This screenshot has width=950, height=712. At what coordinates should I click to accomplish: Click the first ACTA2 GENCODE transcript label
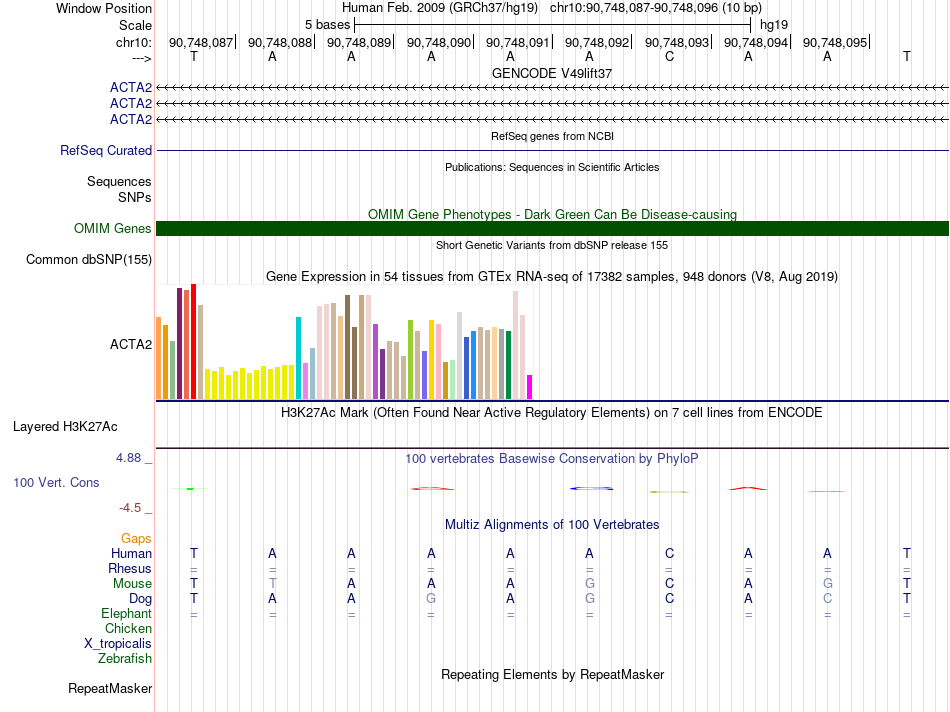(131, 87)
